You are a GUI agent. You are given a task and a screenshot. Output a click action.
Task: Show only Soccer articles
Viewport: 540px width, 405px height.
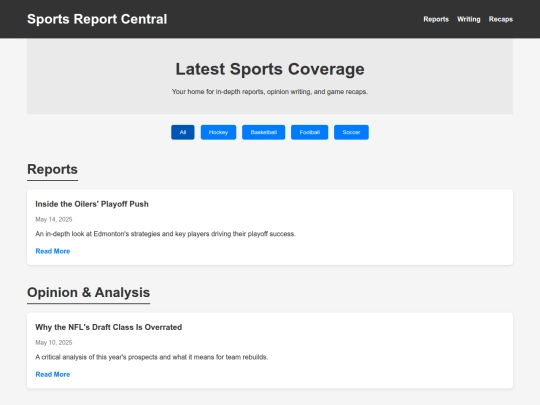pos(351,132)
